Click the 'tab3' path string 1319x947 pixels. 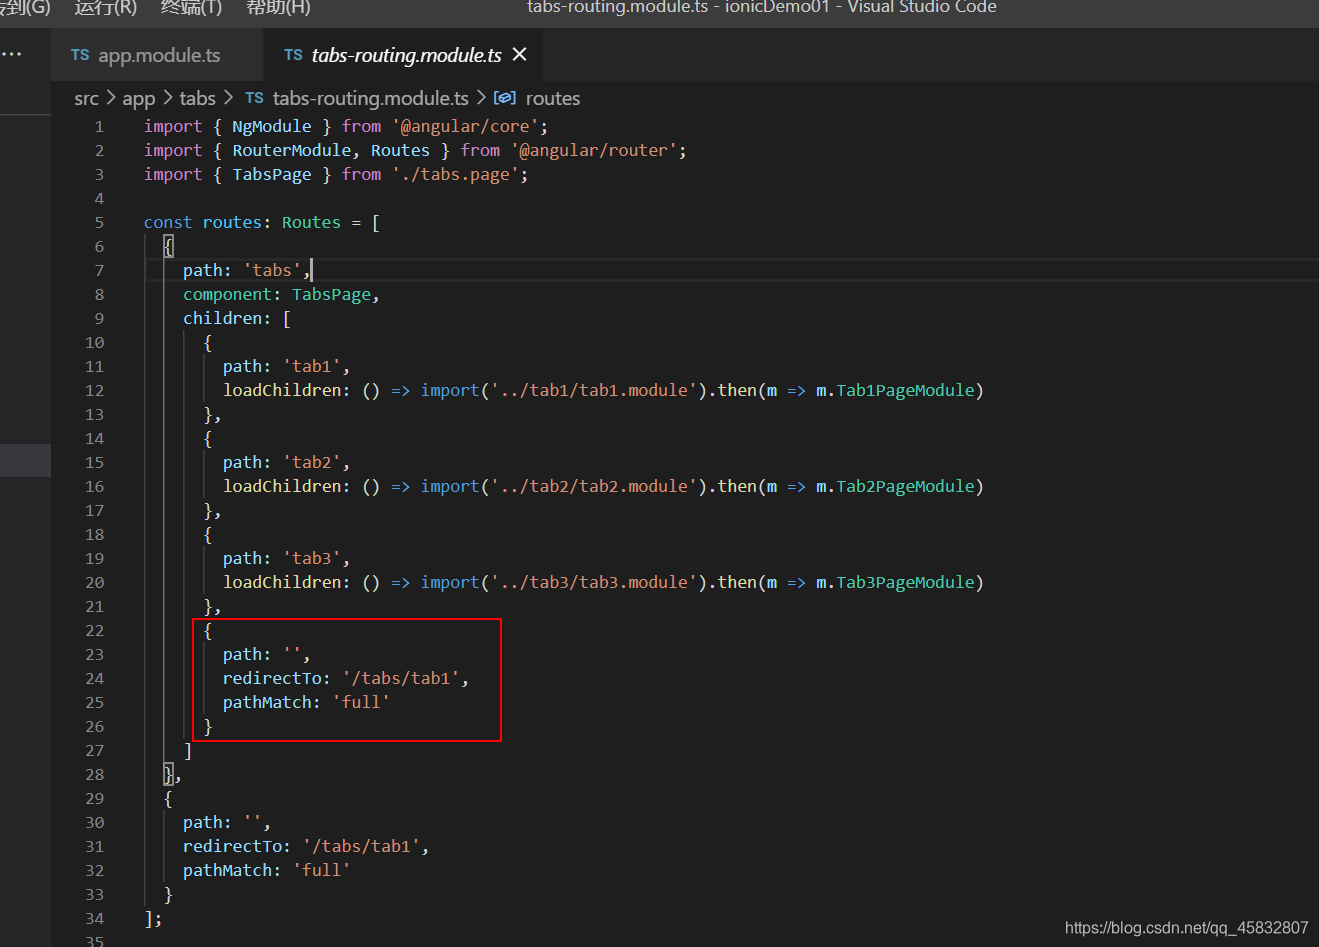pyautogui.click(x=312, y=558)
